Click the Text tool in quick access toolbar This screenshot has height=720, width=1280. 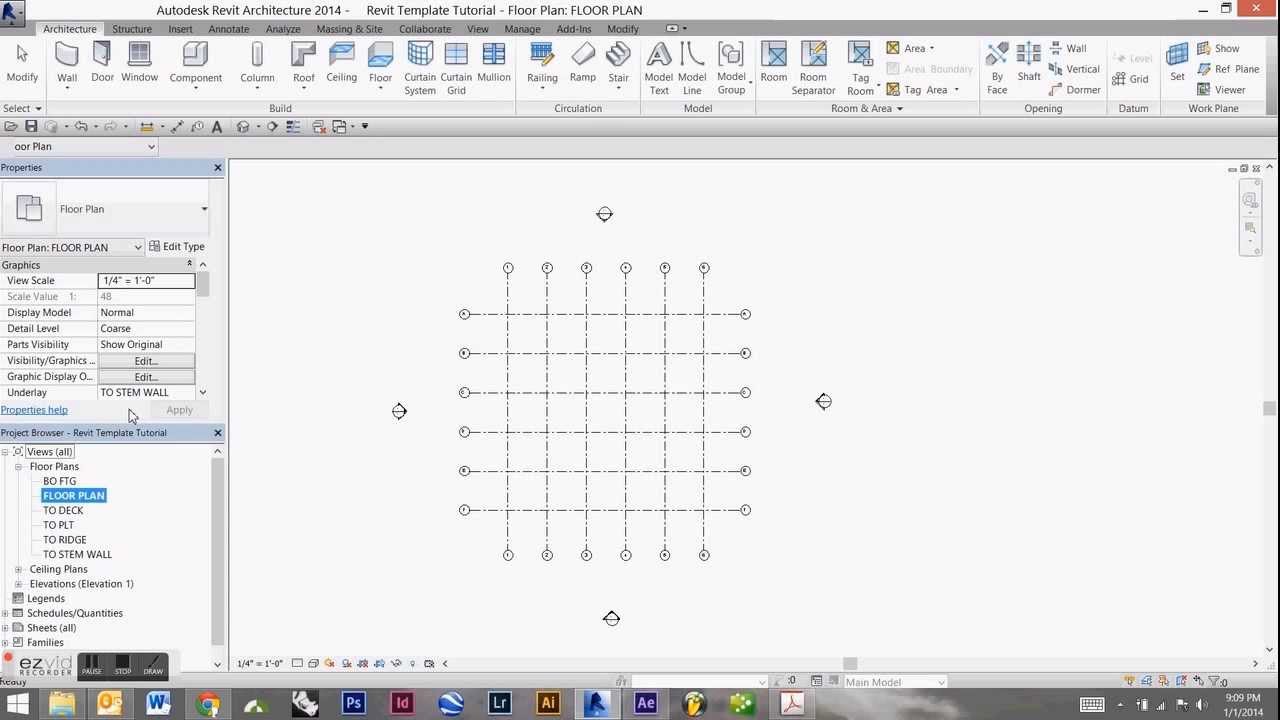click(x=217, y=126)
